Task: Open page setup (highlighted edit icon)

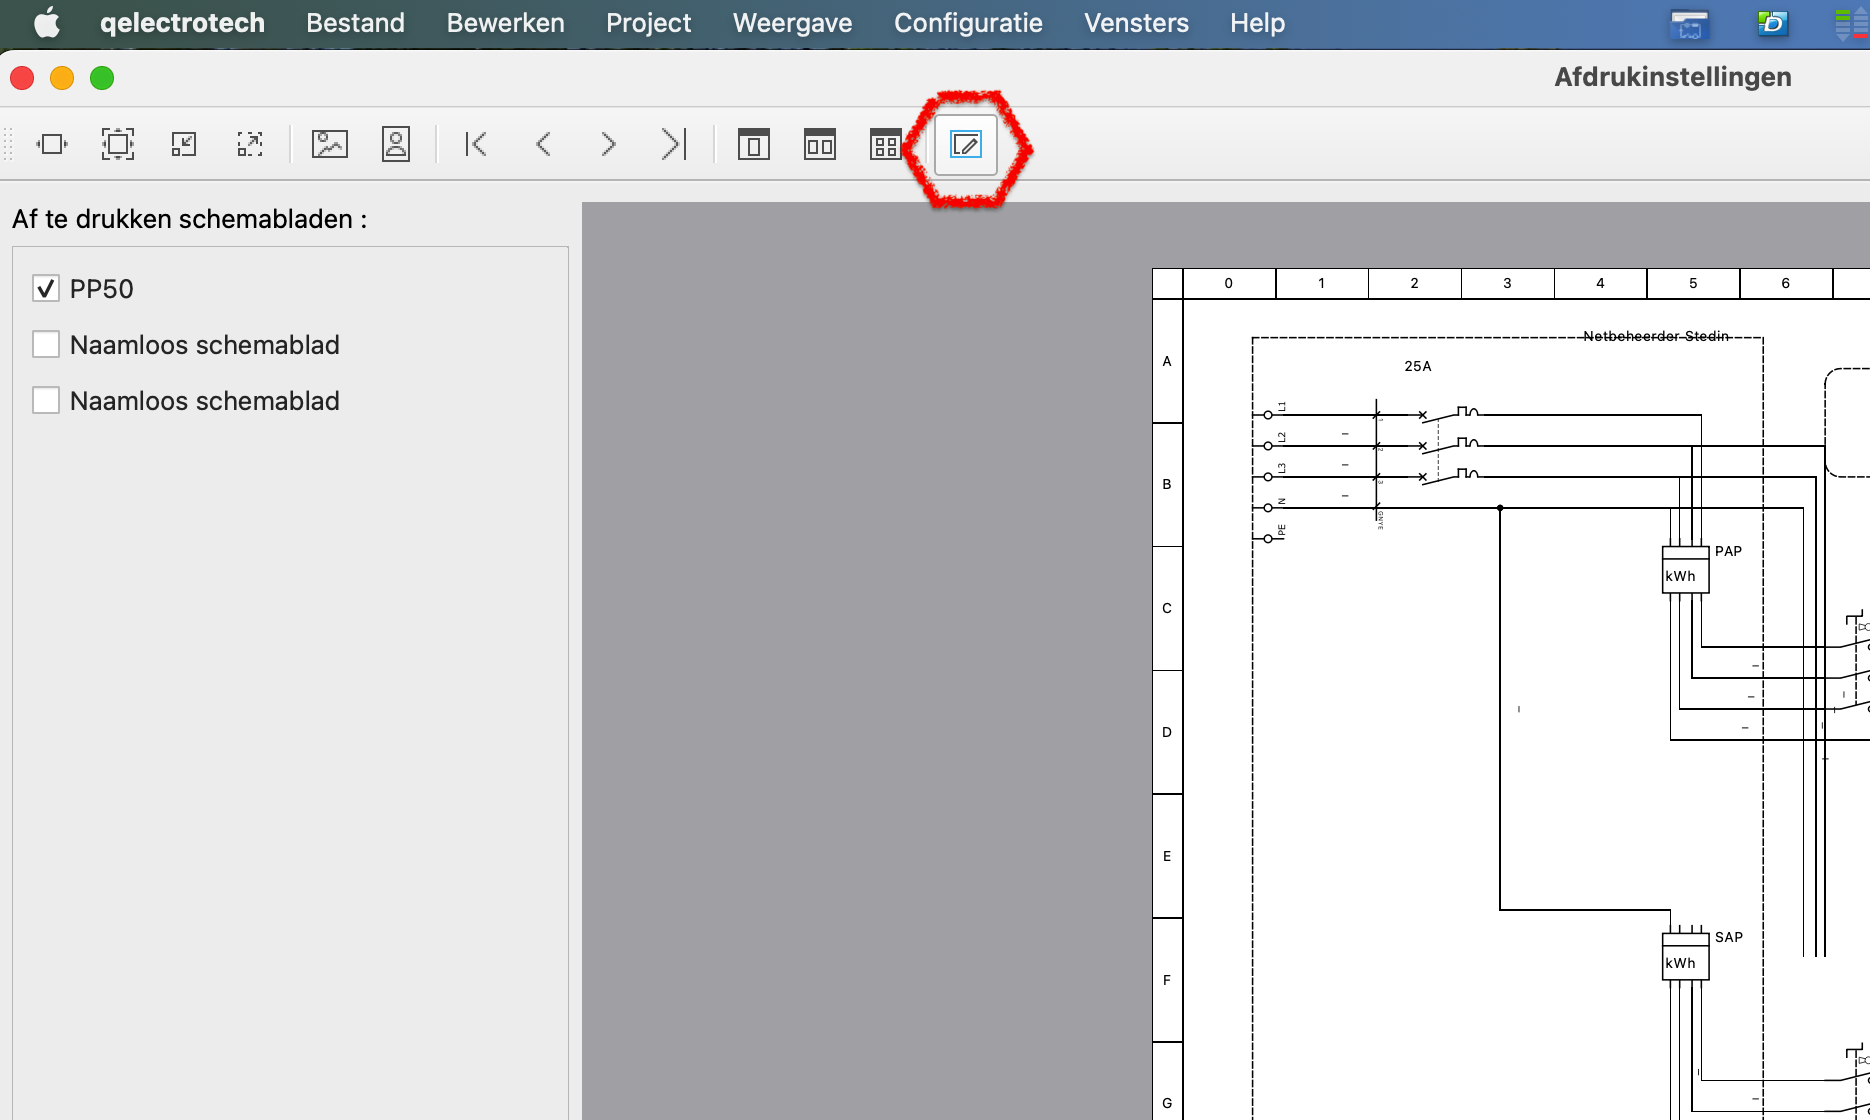Action: (x=966, y=145)
